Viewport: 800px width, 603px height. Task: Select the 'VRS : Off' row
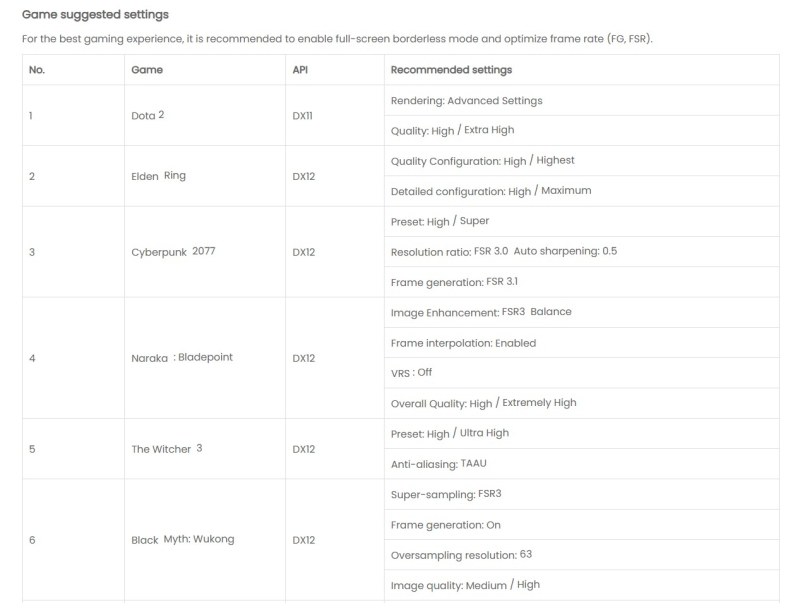(x=582, y=373)
